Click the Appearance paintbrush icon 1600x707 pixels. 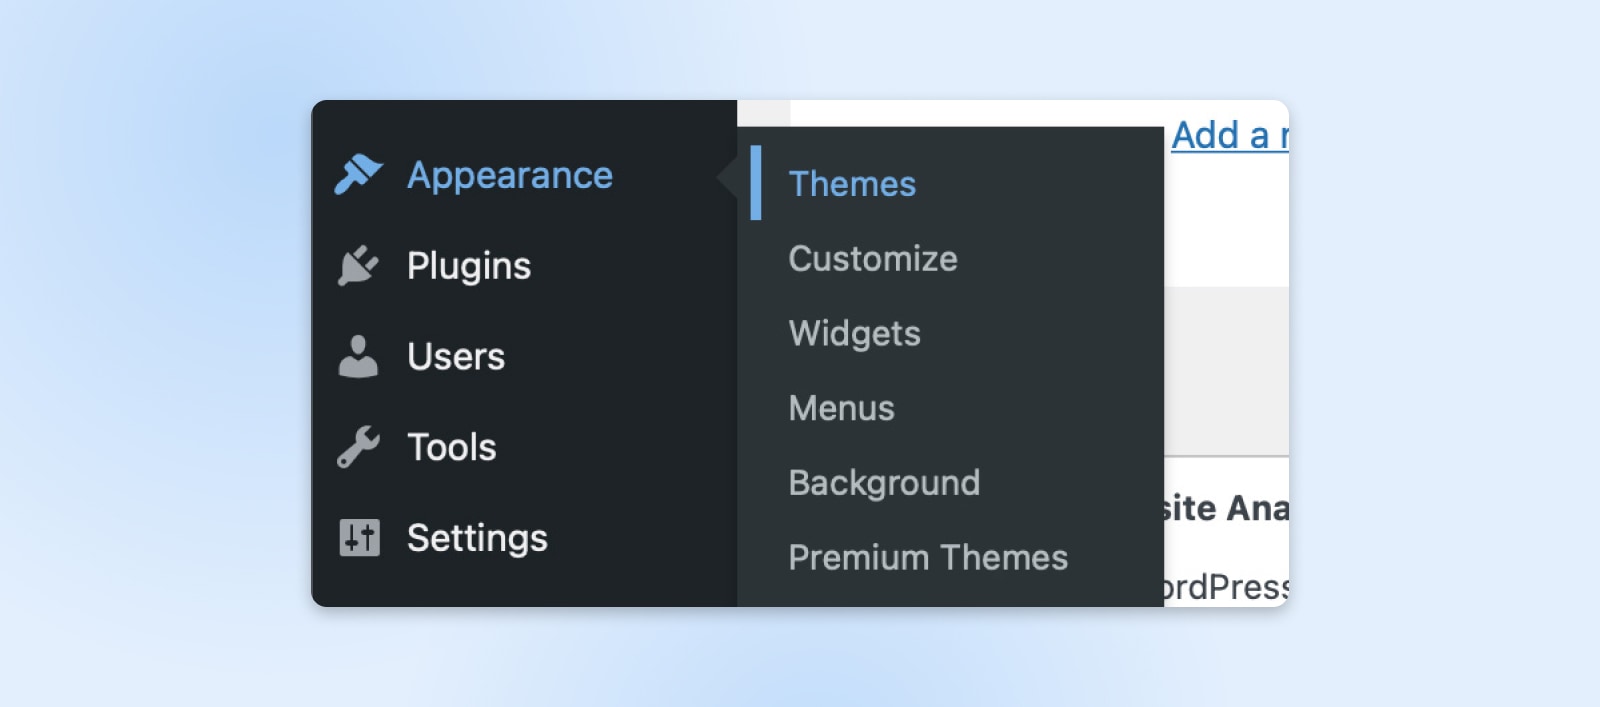tap(358, 175)
